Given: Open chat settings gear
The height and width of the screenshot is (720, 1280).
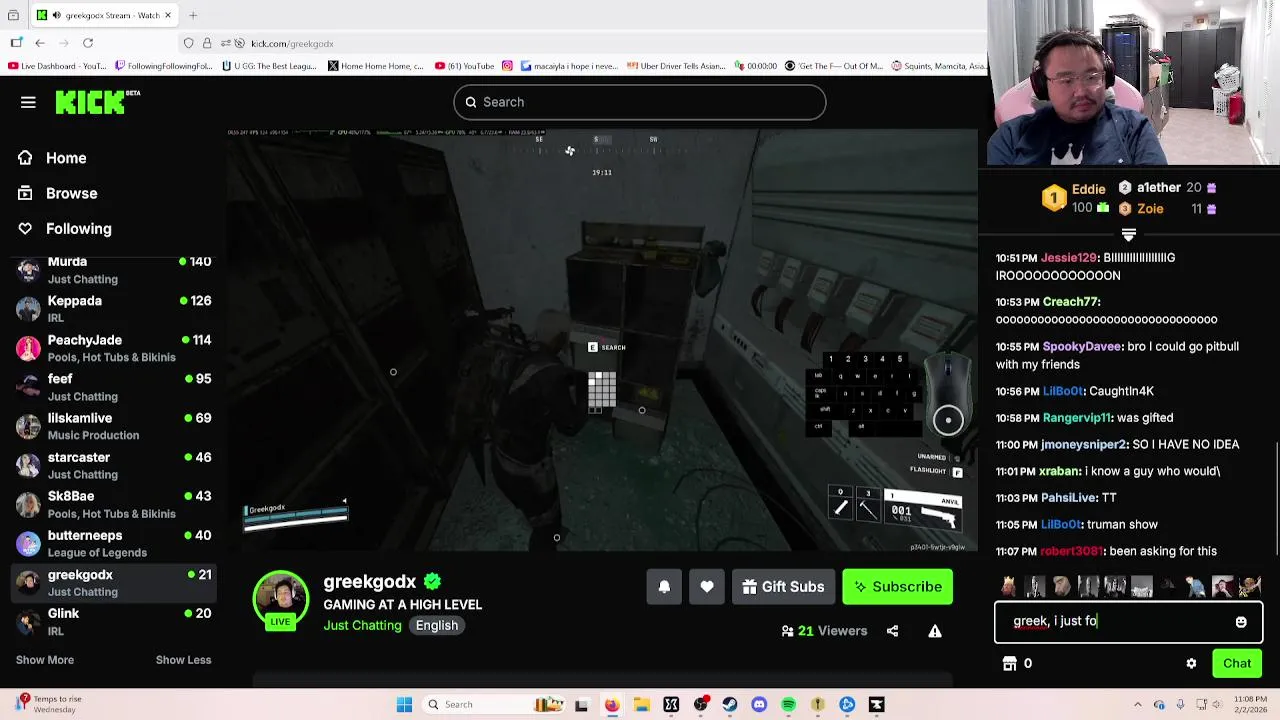Looking at the screenshot, I should (x=1191, y=663).
